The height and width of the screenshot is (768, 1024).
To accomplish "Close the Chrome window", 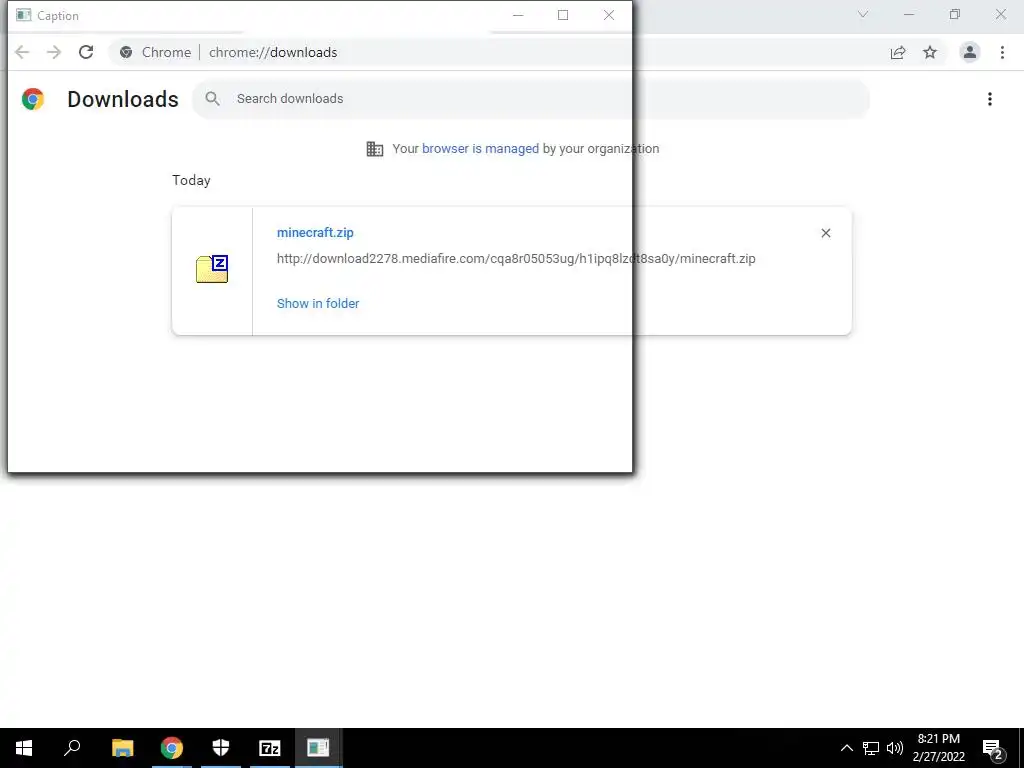I will [1000, 14].
